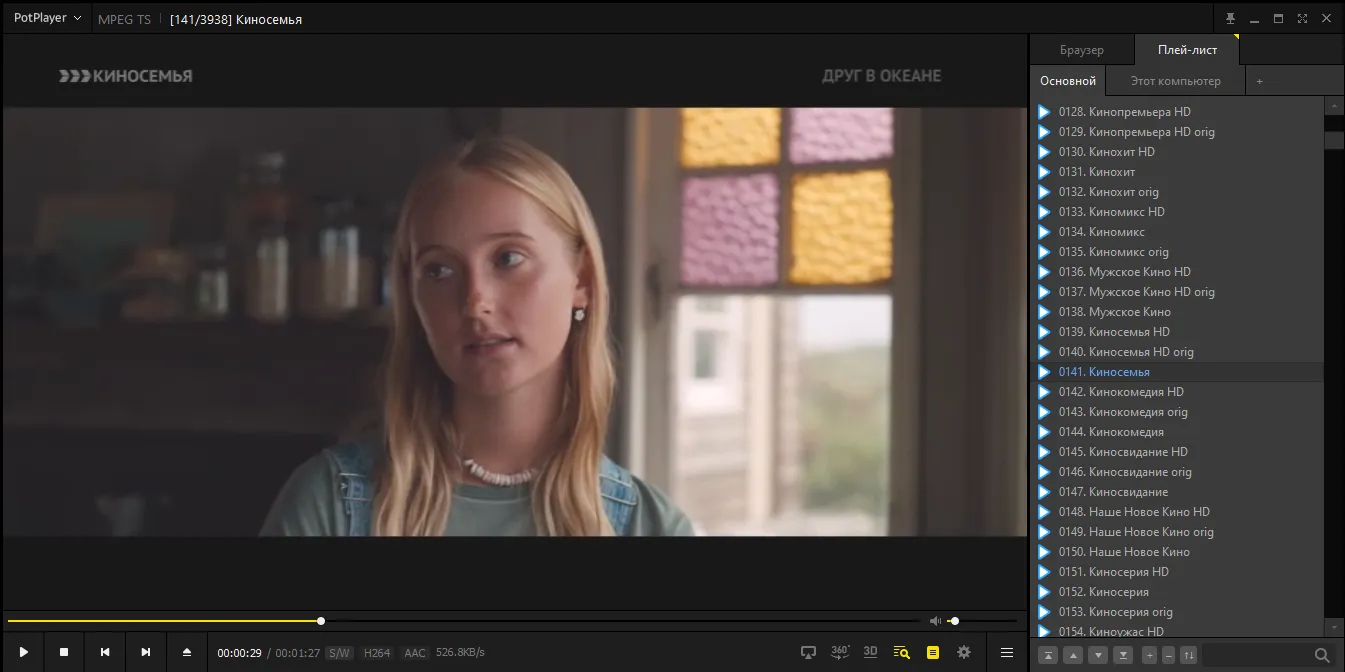Mute the audio via speaker icon
The height and width of the screenshot is (672, 1345).
coord(935,621)
